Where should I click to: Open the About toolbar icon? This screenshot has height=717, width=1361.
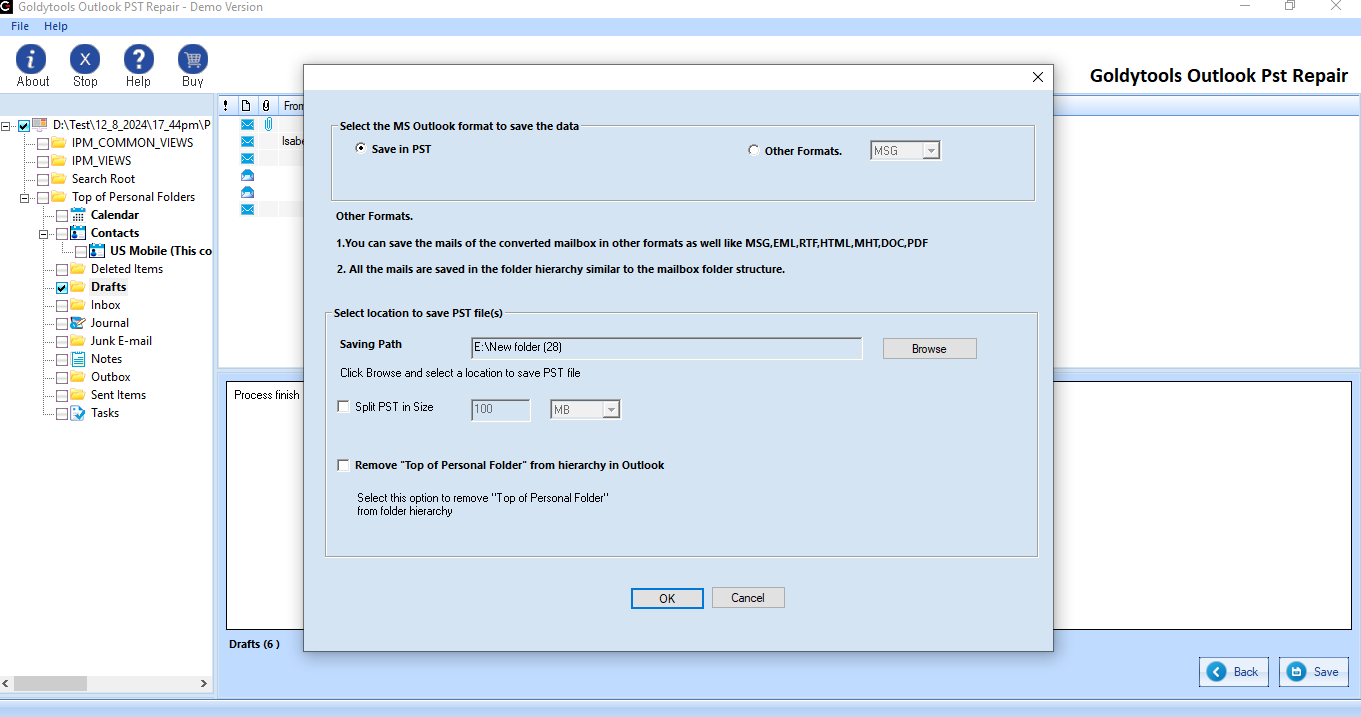[32, 59]
